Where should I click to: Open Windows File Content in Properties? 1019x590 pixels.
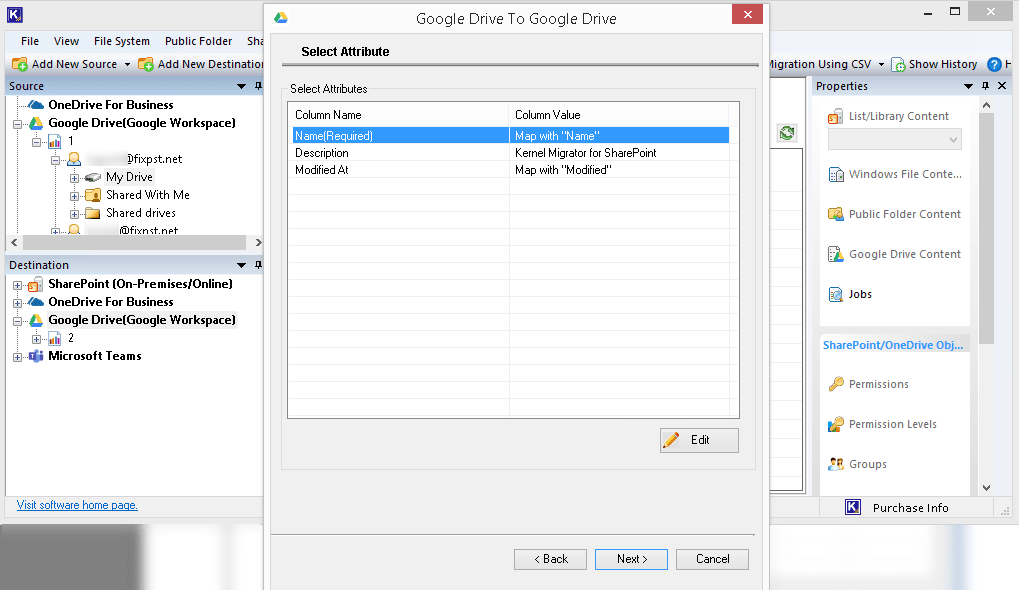(x=895, y=174)
